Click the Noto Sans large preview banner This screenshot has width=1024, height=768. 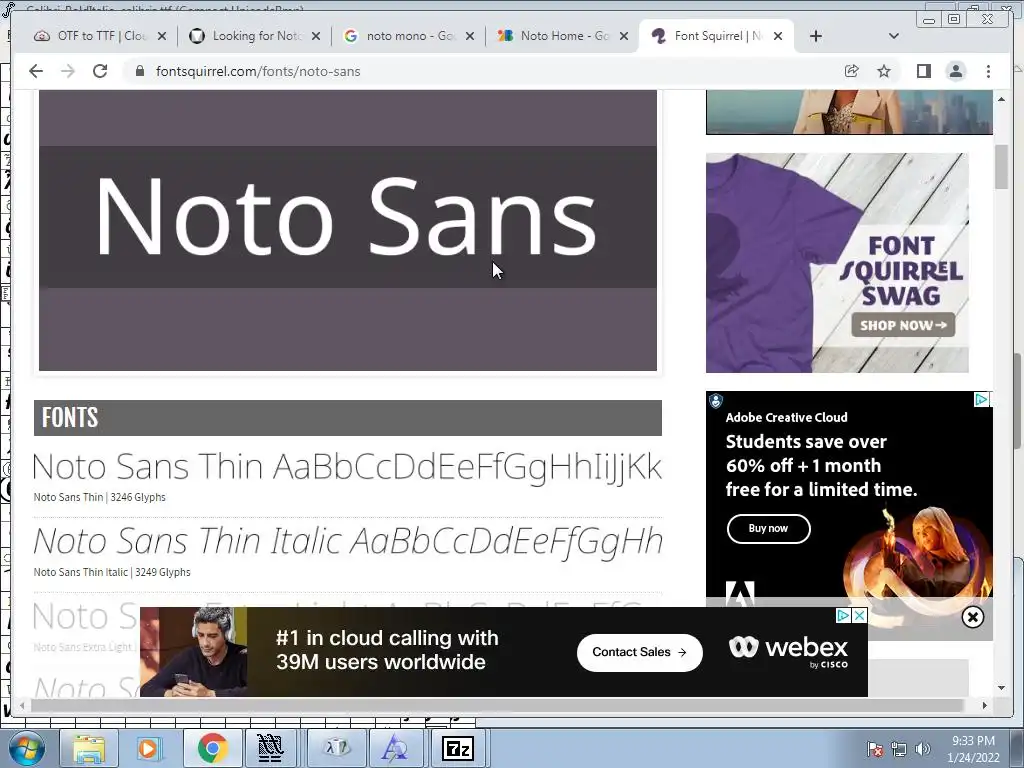(x=347, y=231)
